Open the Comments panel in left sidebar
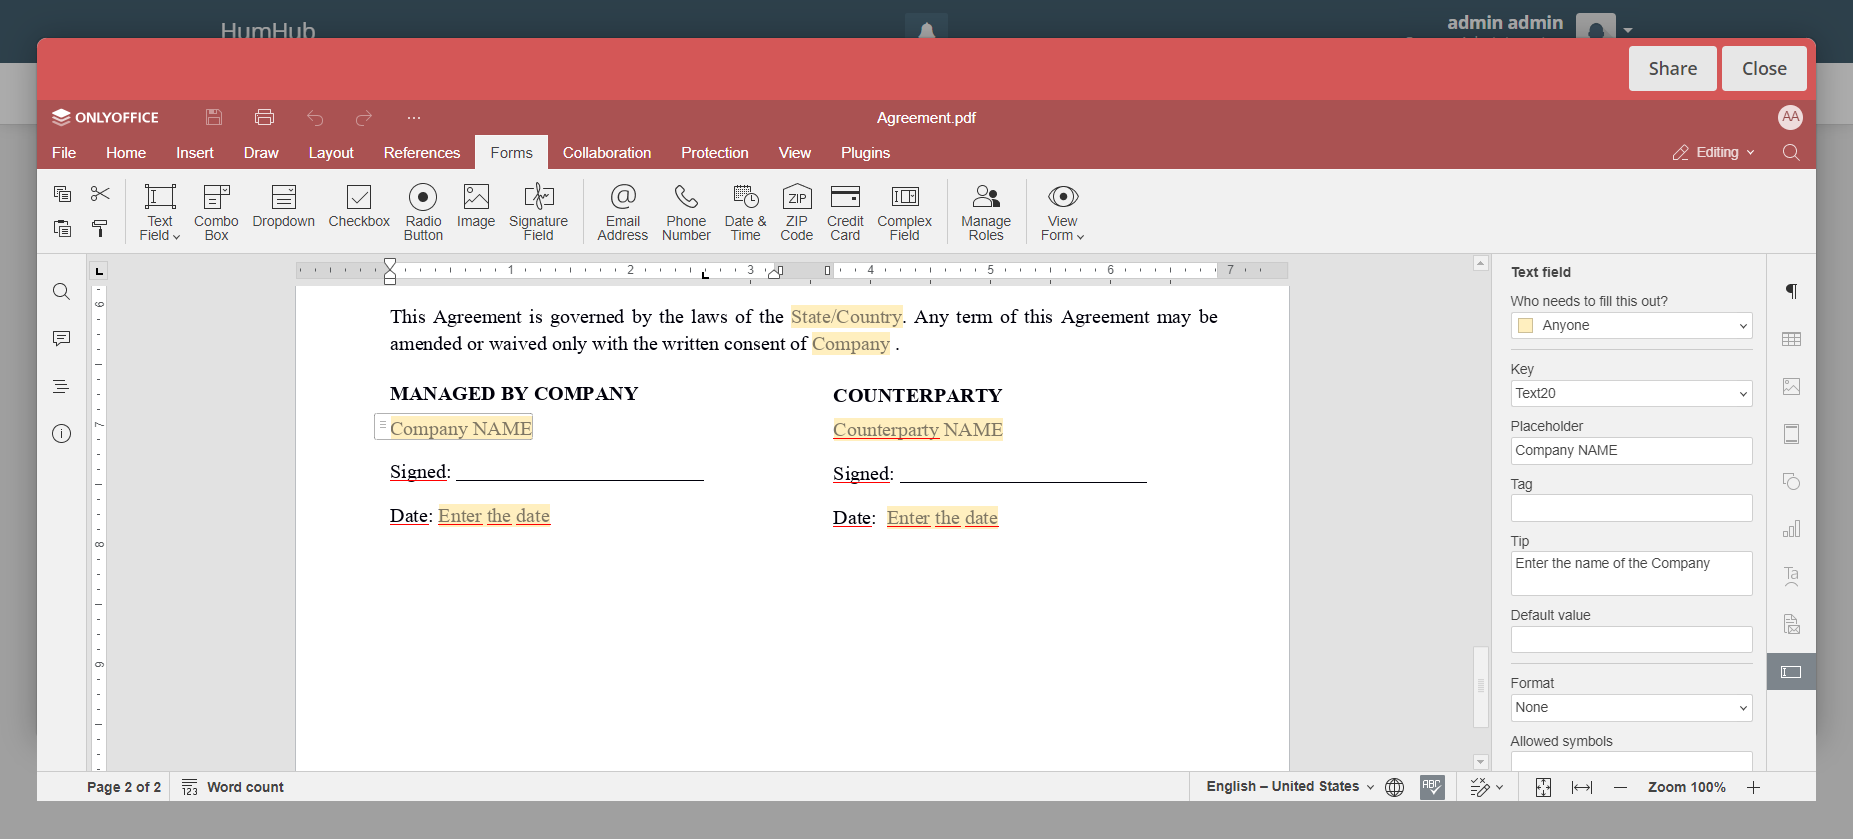 point(61,339)
